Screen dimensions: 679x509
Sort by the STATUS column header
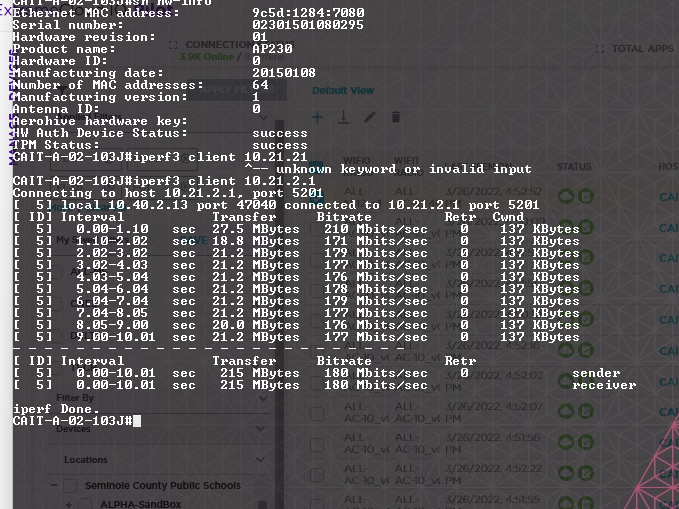574,167
